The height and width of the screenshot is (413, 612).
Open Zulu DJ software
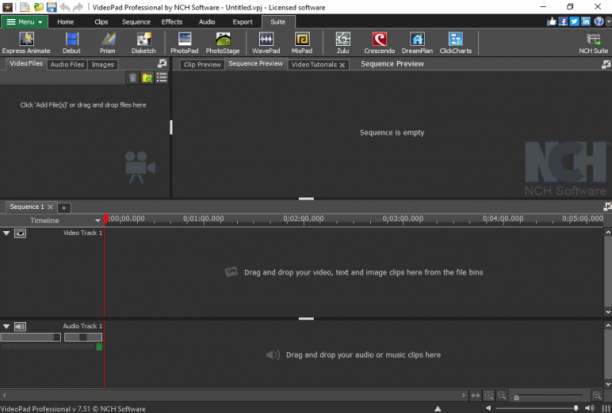point(343,43)
